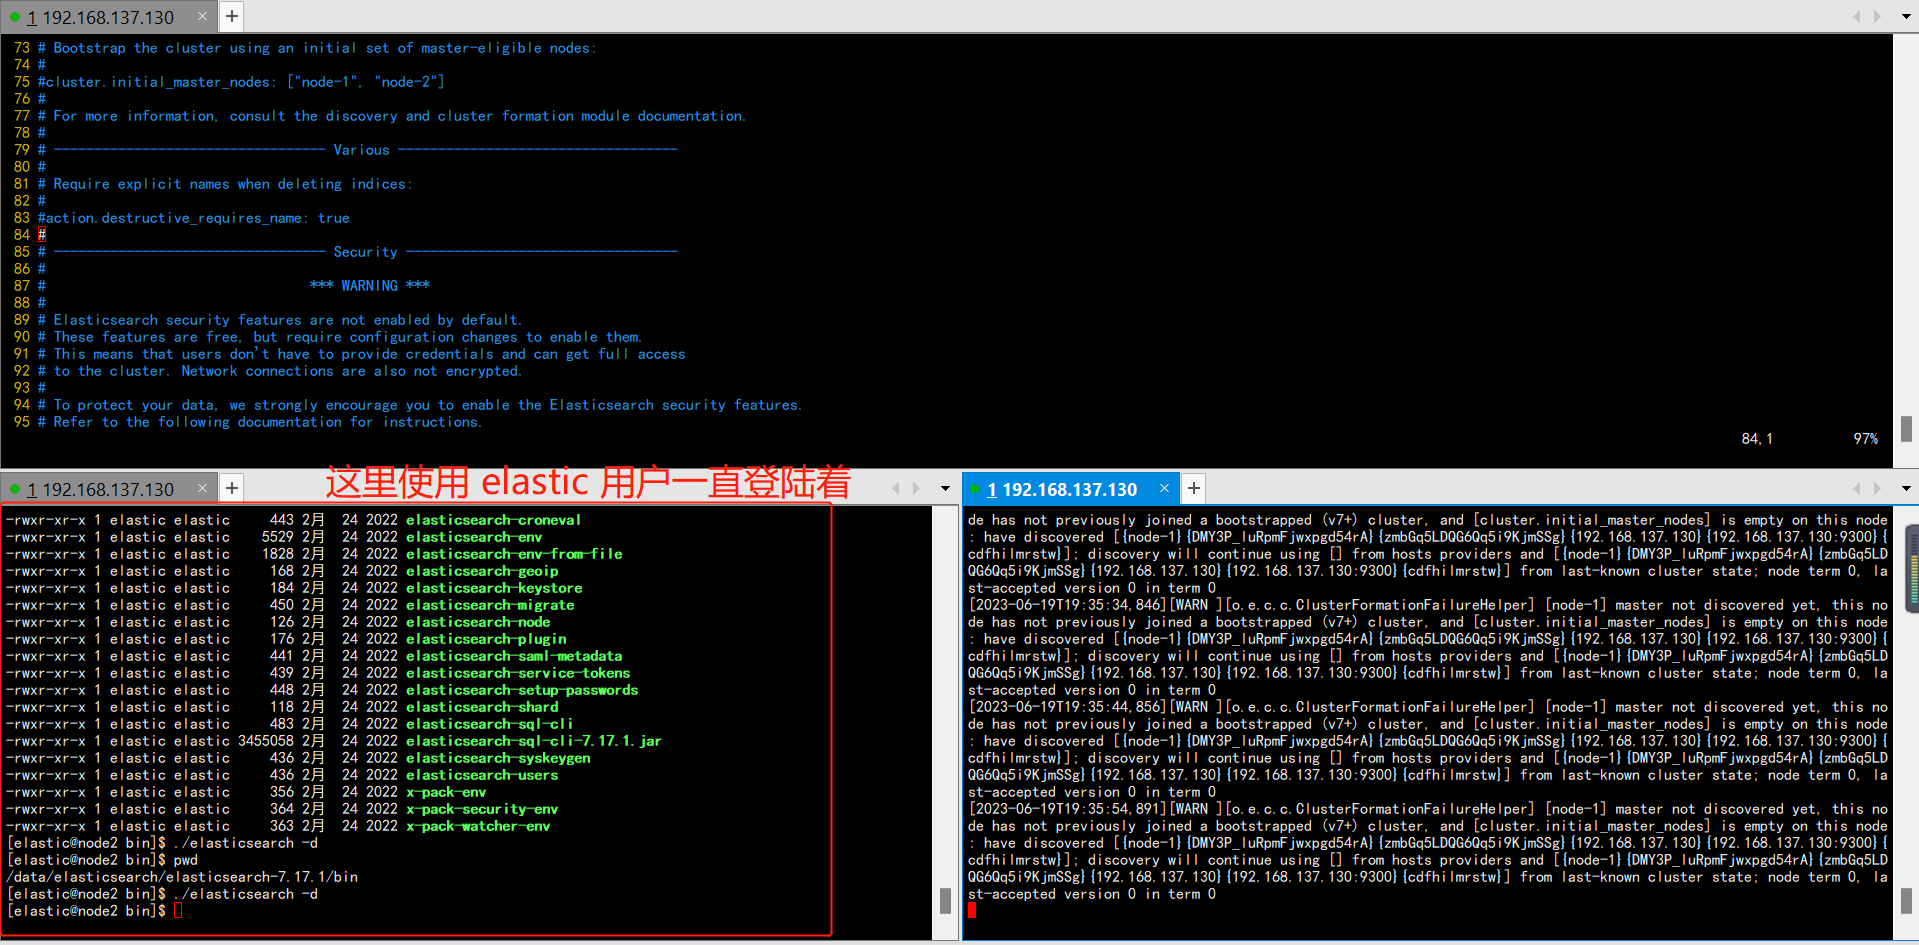
Task: Close the bottom-left pane session tab
Action: (202, 488)
